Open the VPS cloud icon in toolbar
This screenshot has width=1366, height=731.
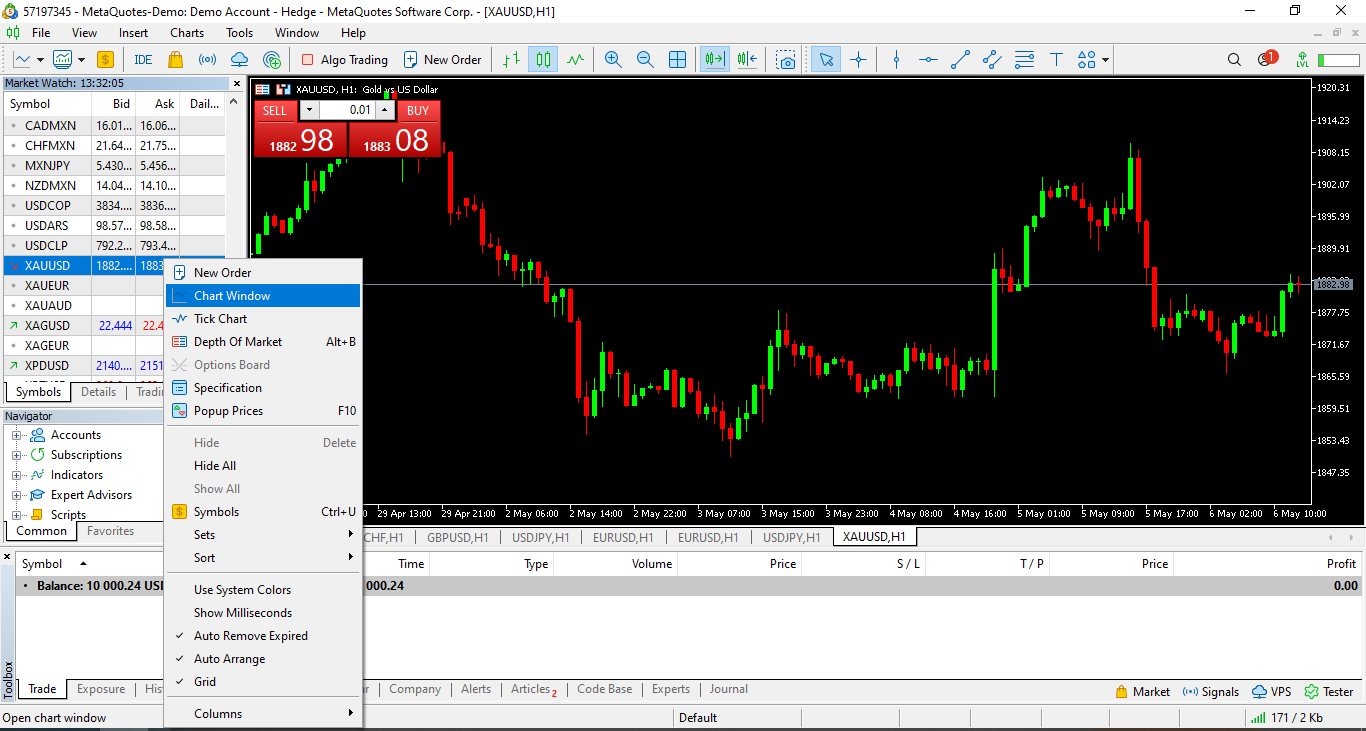(240, 59)
